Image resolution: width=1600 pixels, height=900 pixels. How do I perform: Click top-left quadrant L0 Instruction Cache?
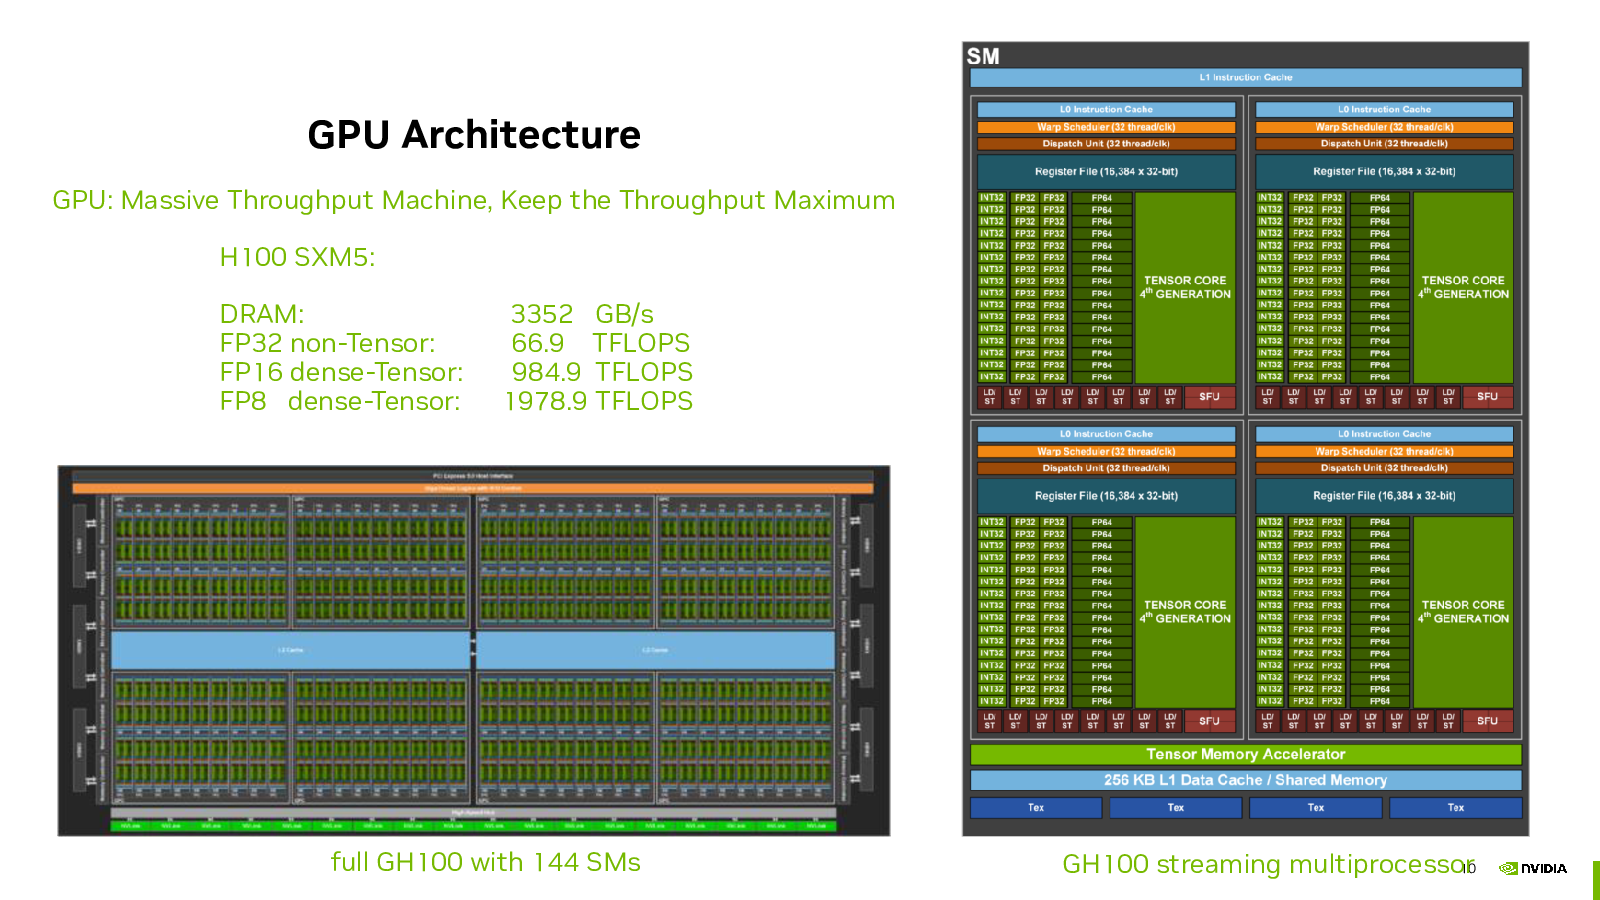(1107, 110)
